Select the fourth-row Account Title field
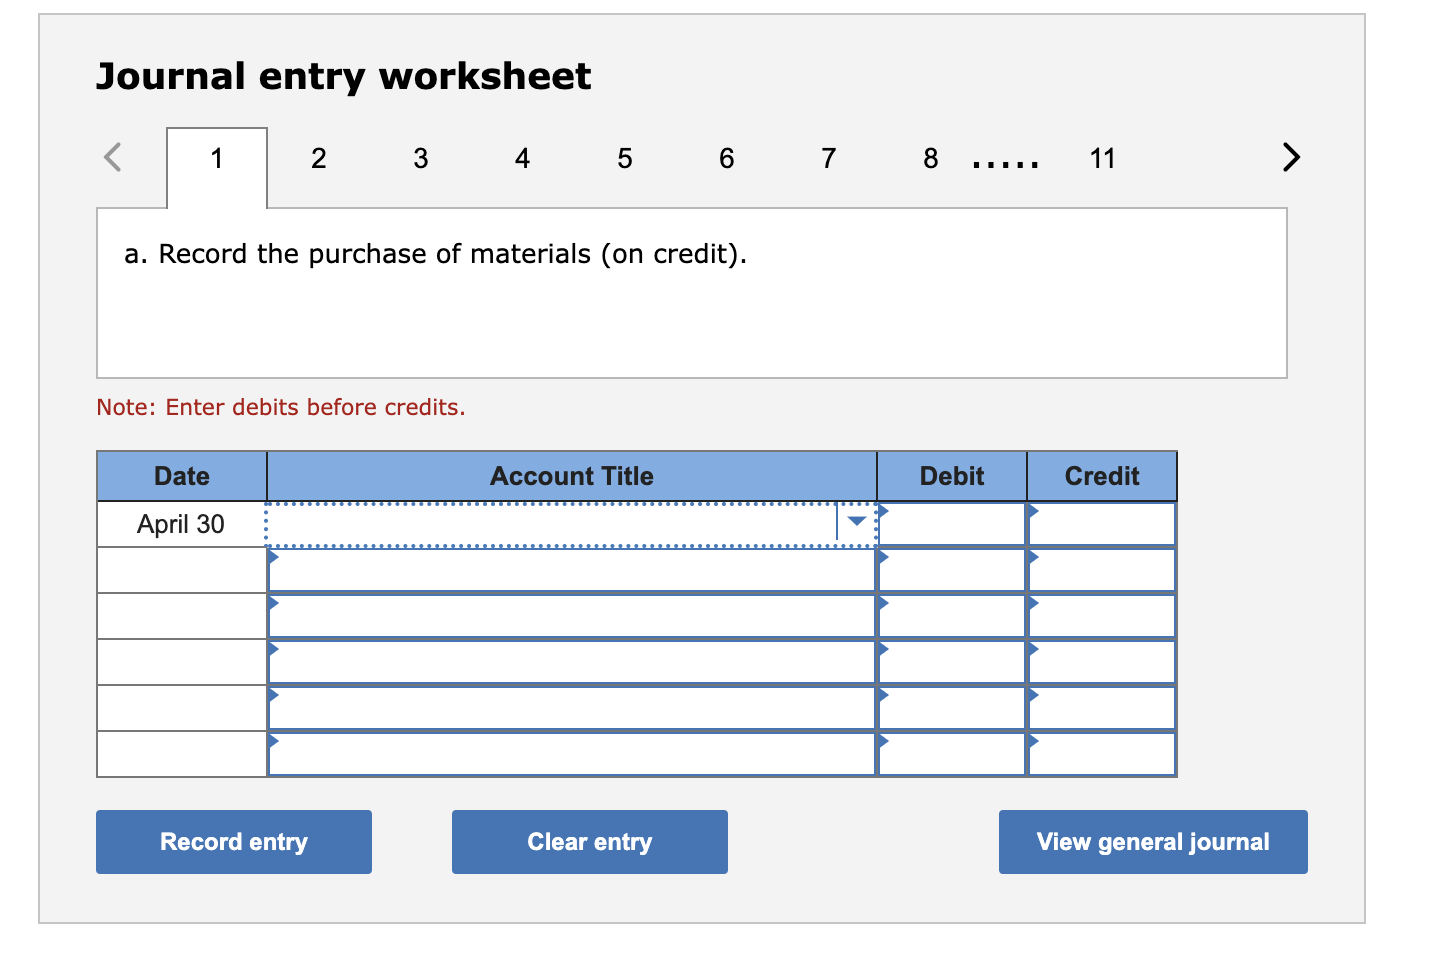This screenshot has width=1440, height=966. click(571, 662)
